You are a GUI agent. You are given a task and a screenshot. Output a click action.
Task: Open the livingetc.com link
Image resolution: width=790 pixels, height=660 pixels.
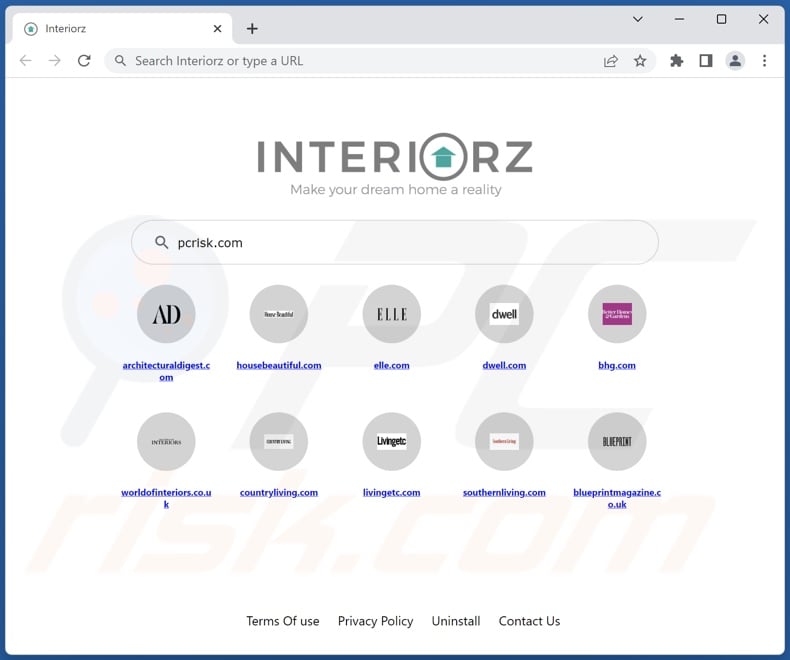coord(391,492)
